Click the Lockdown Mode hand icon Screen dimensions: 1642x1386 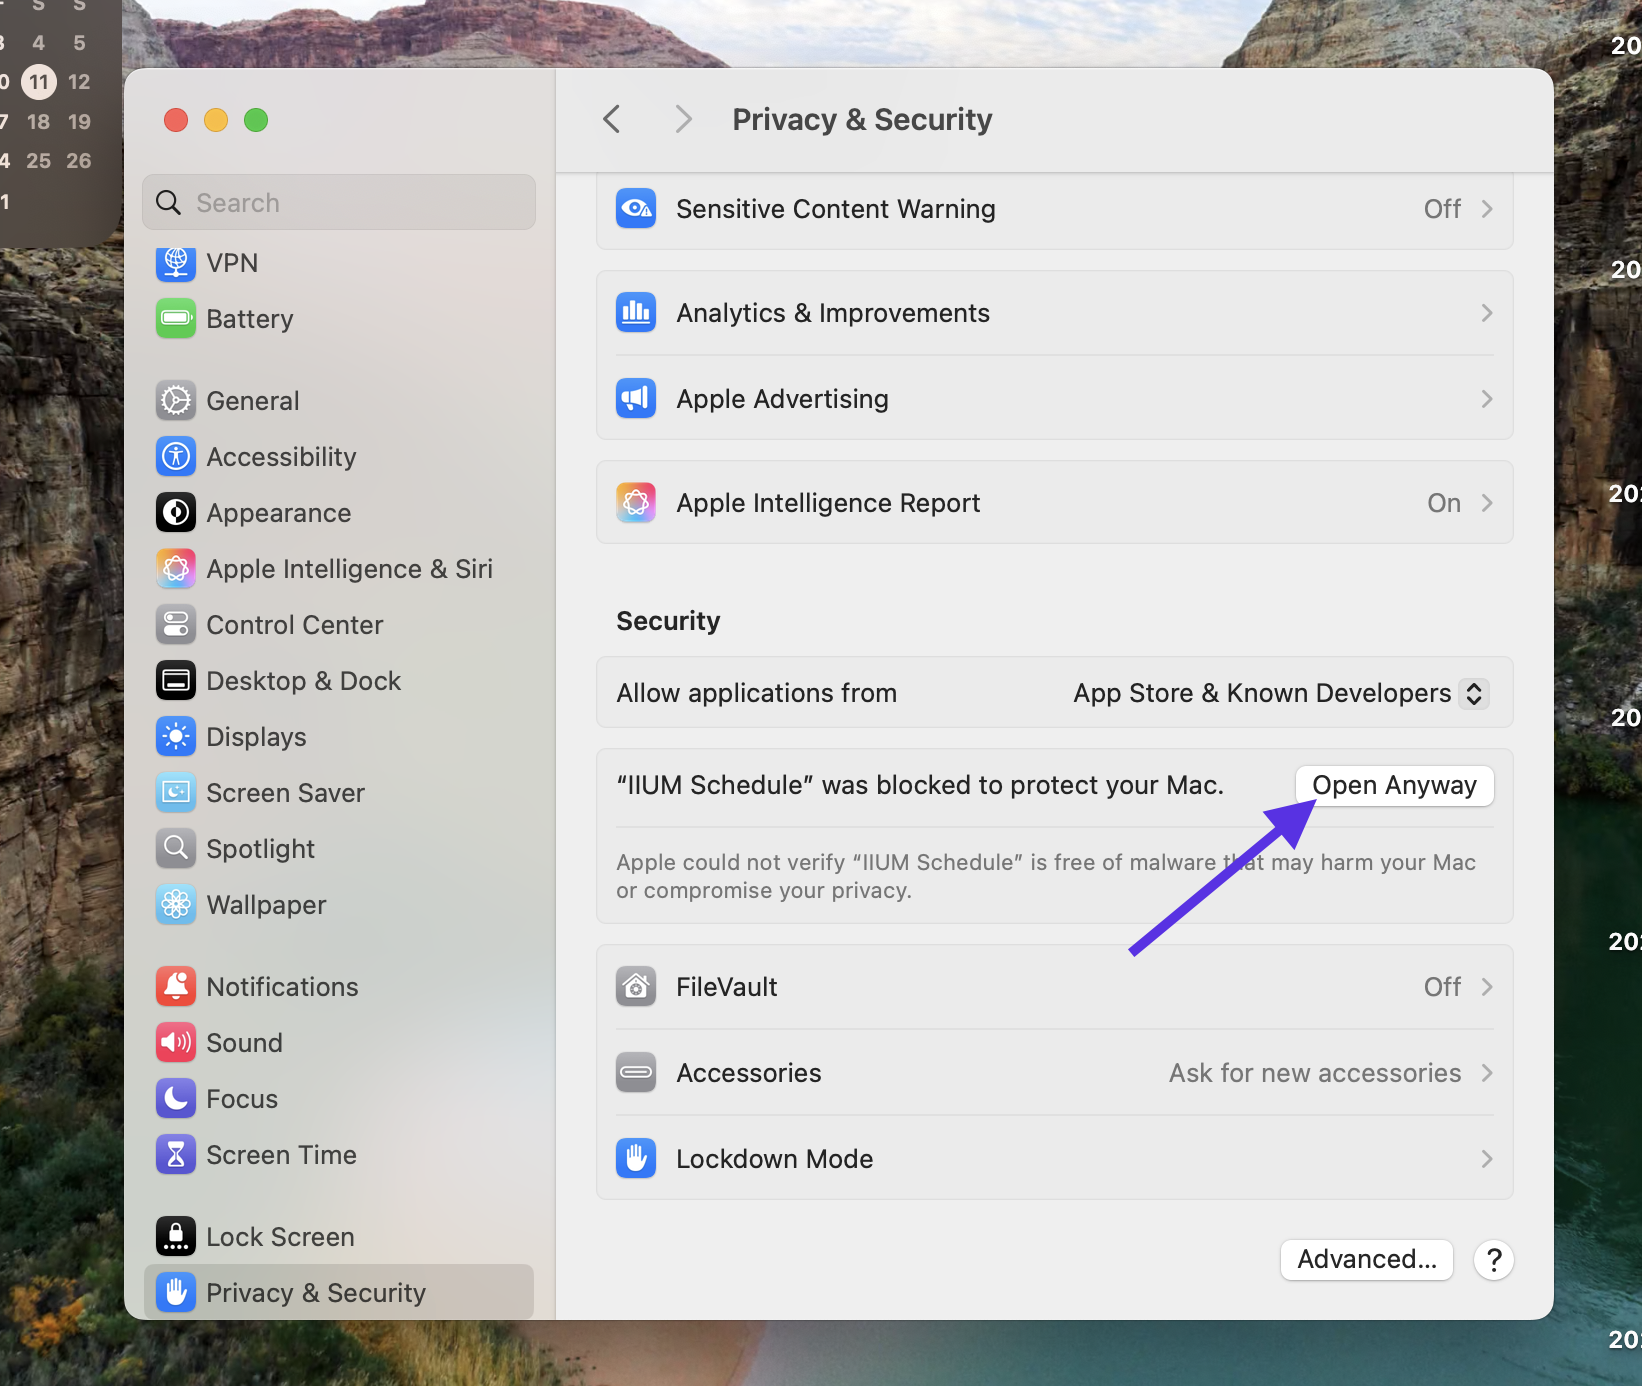click(636, 1159)
